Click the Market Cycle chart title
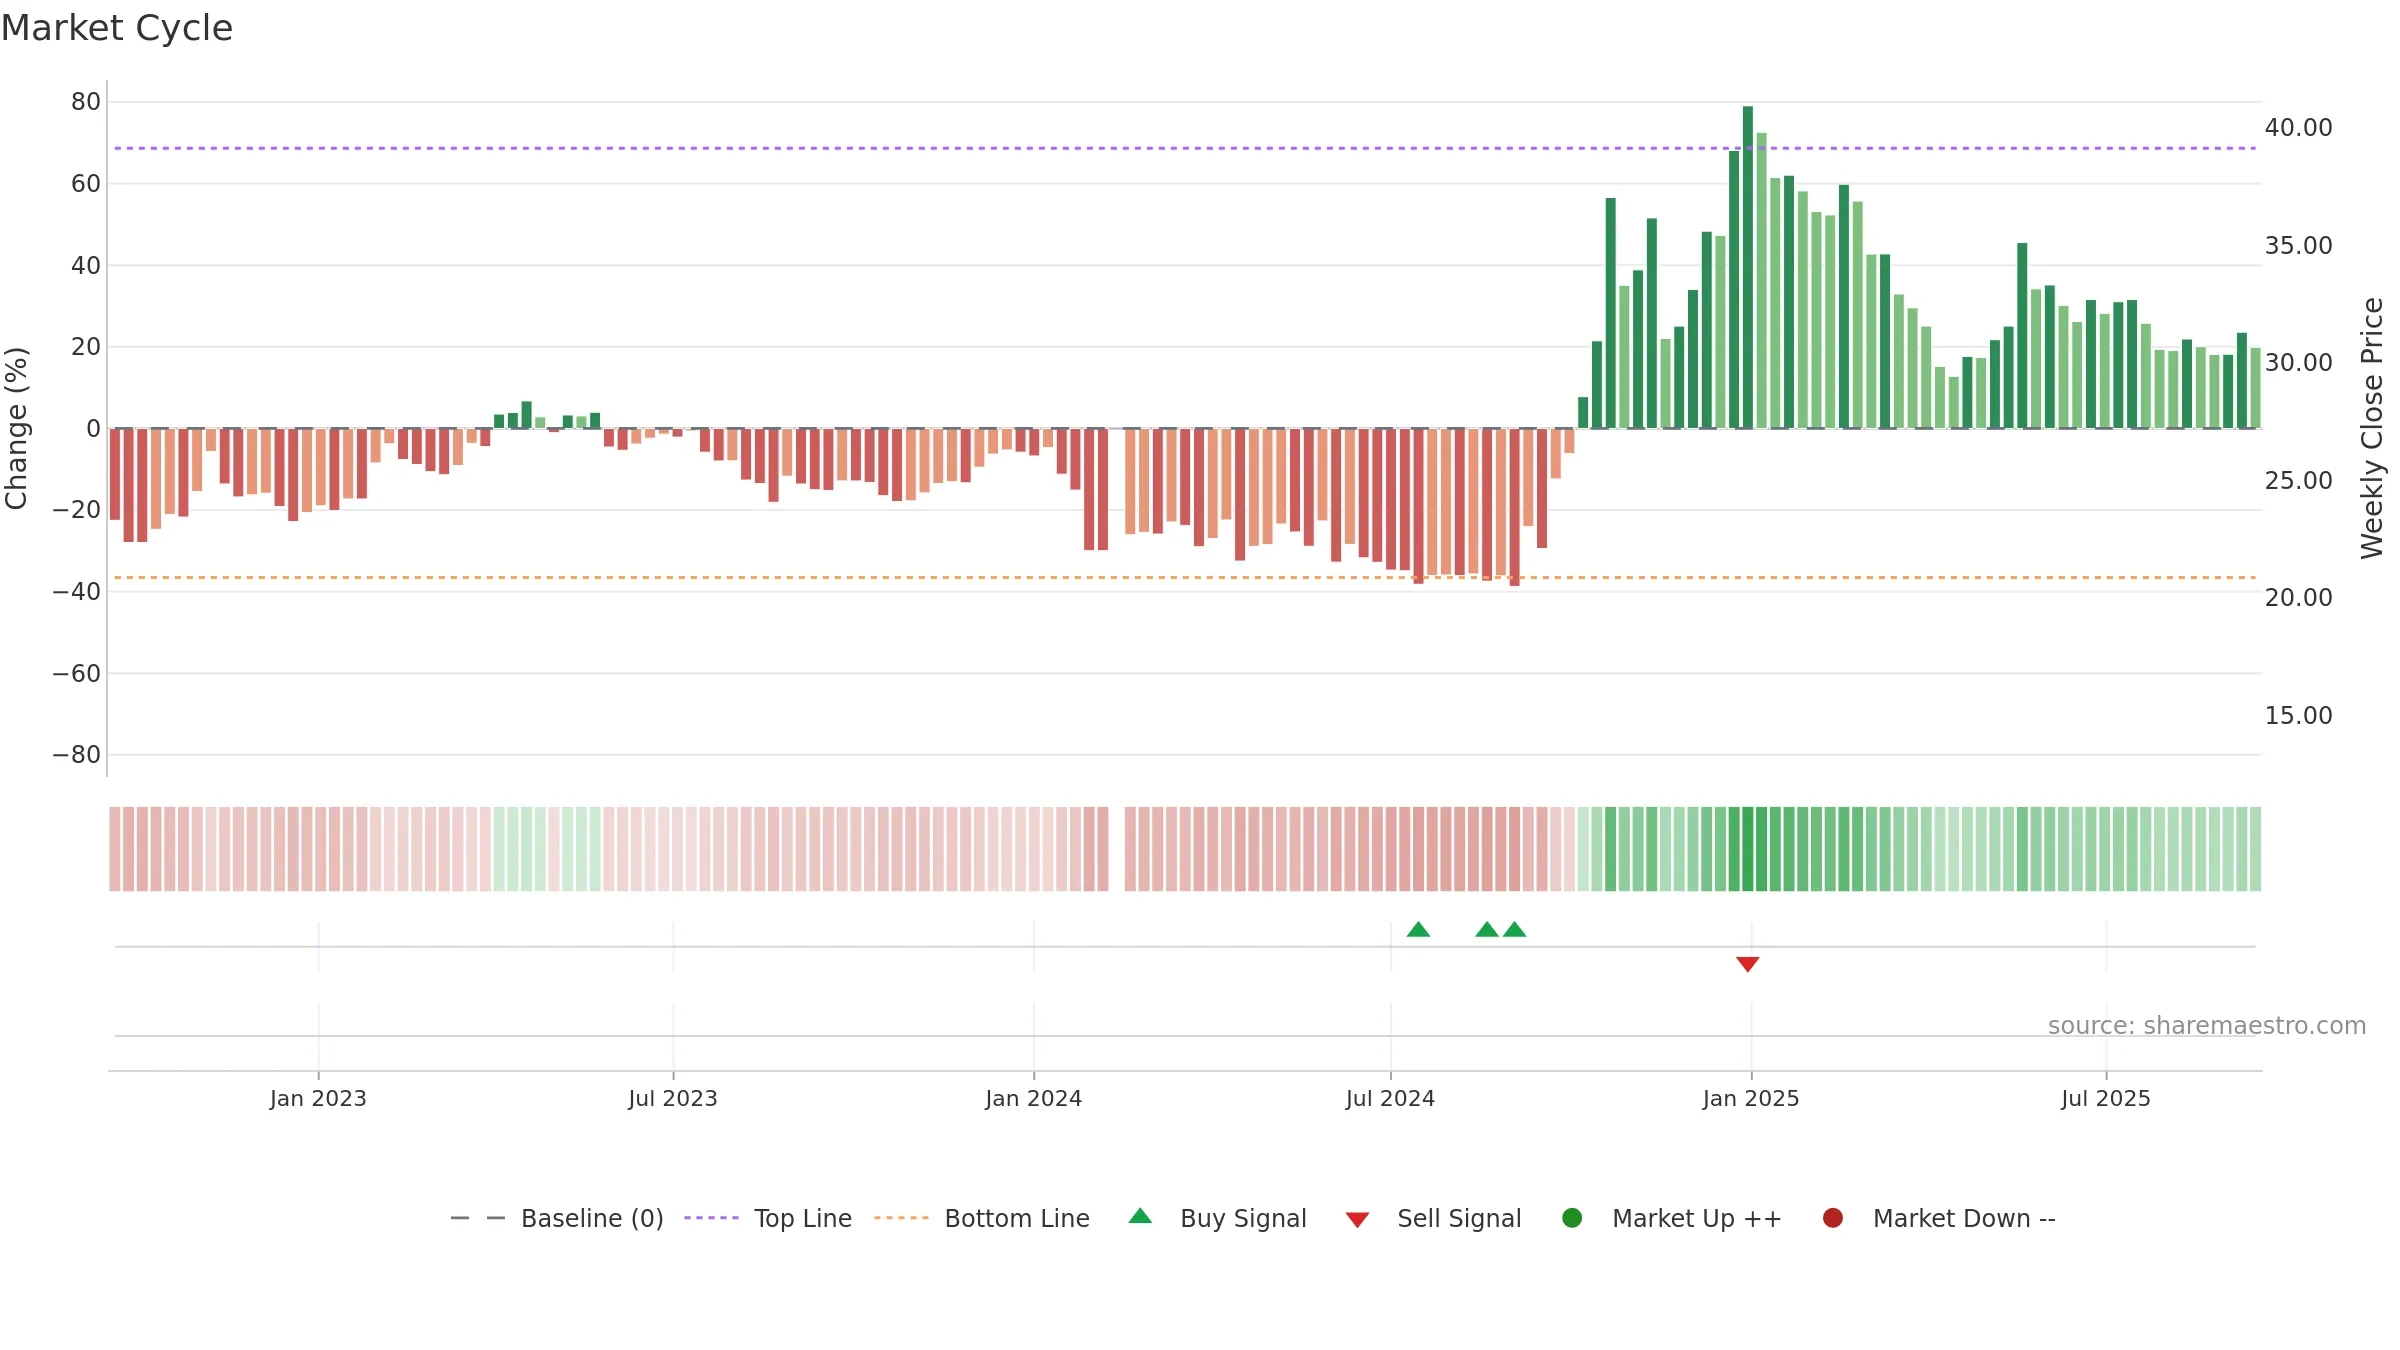 click(x=117, y=28)
